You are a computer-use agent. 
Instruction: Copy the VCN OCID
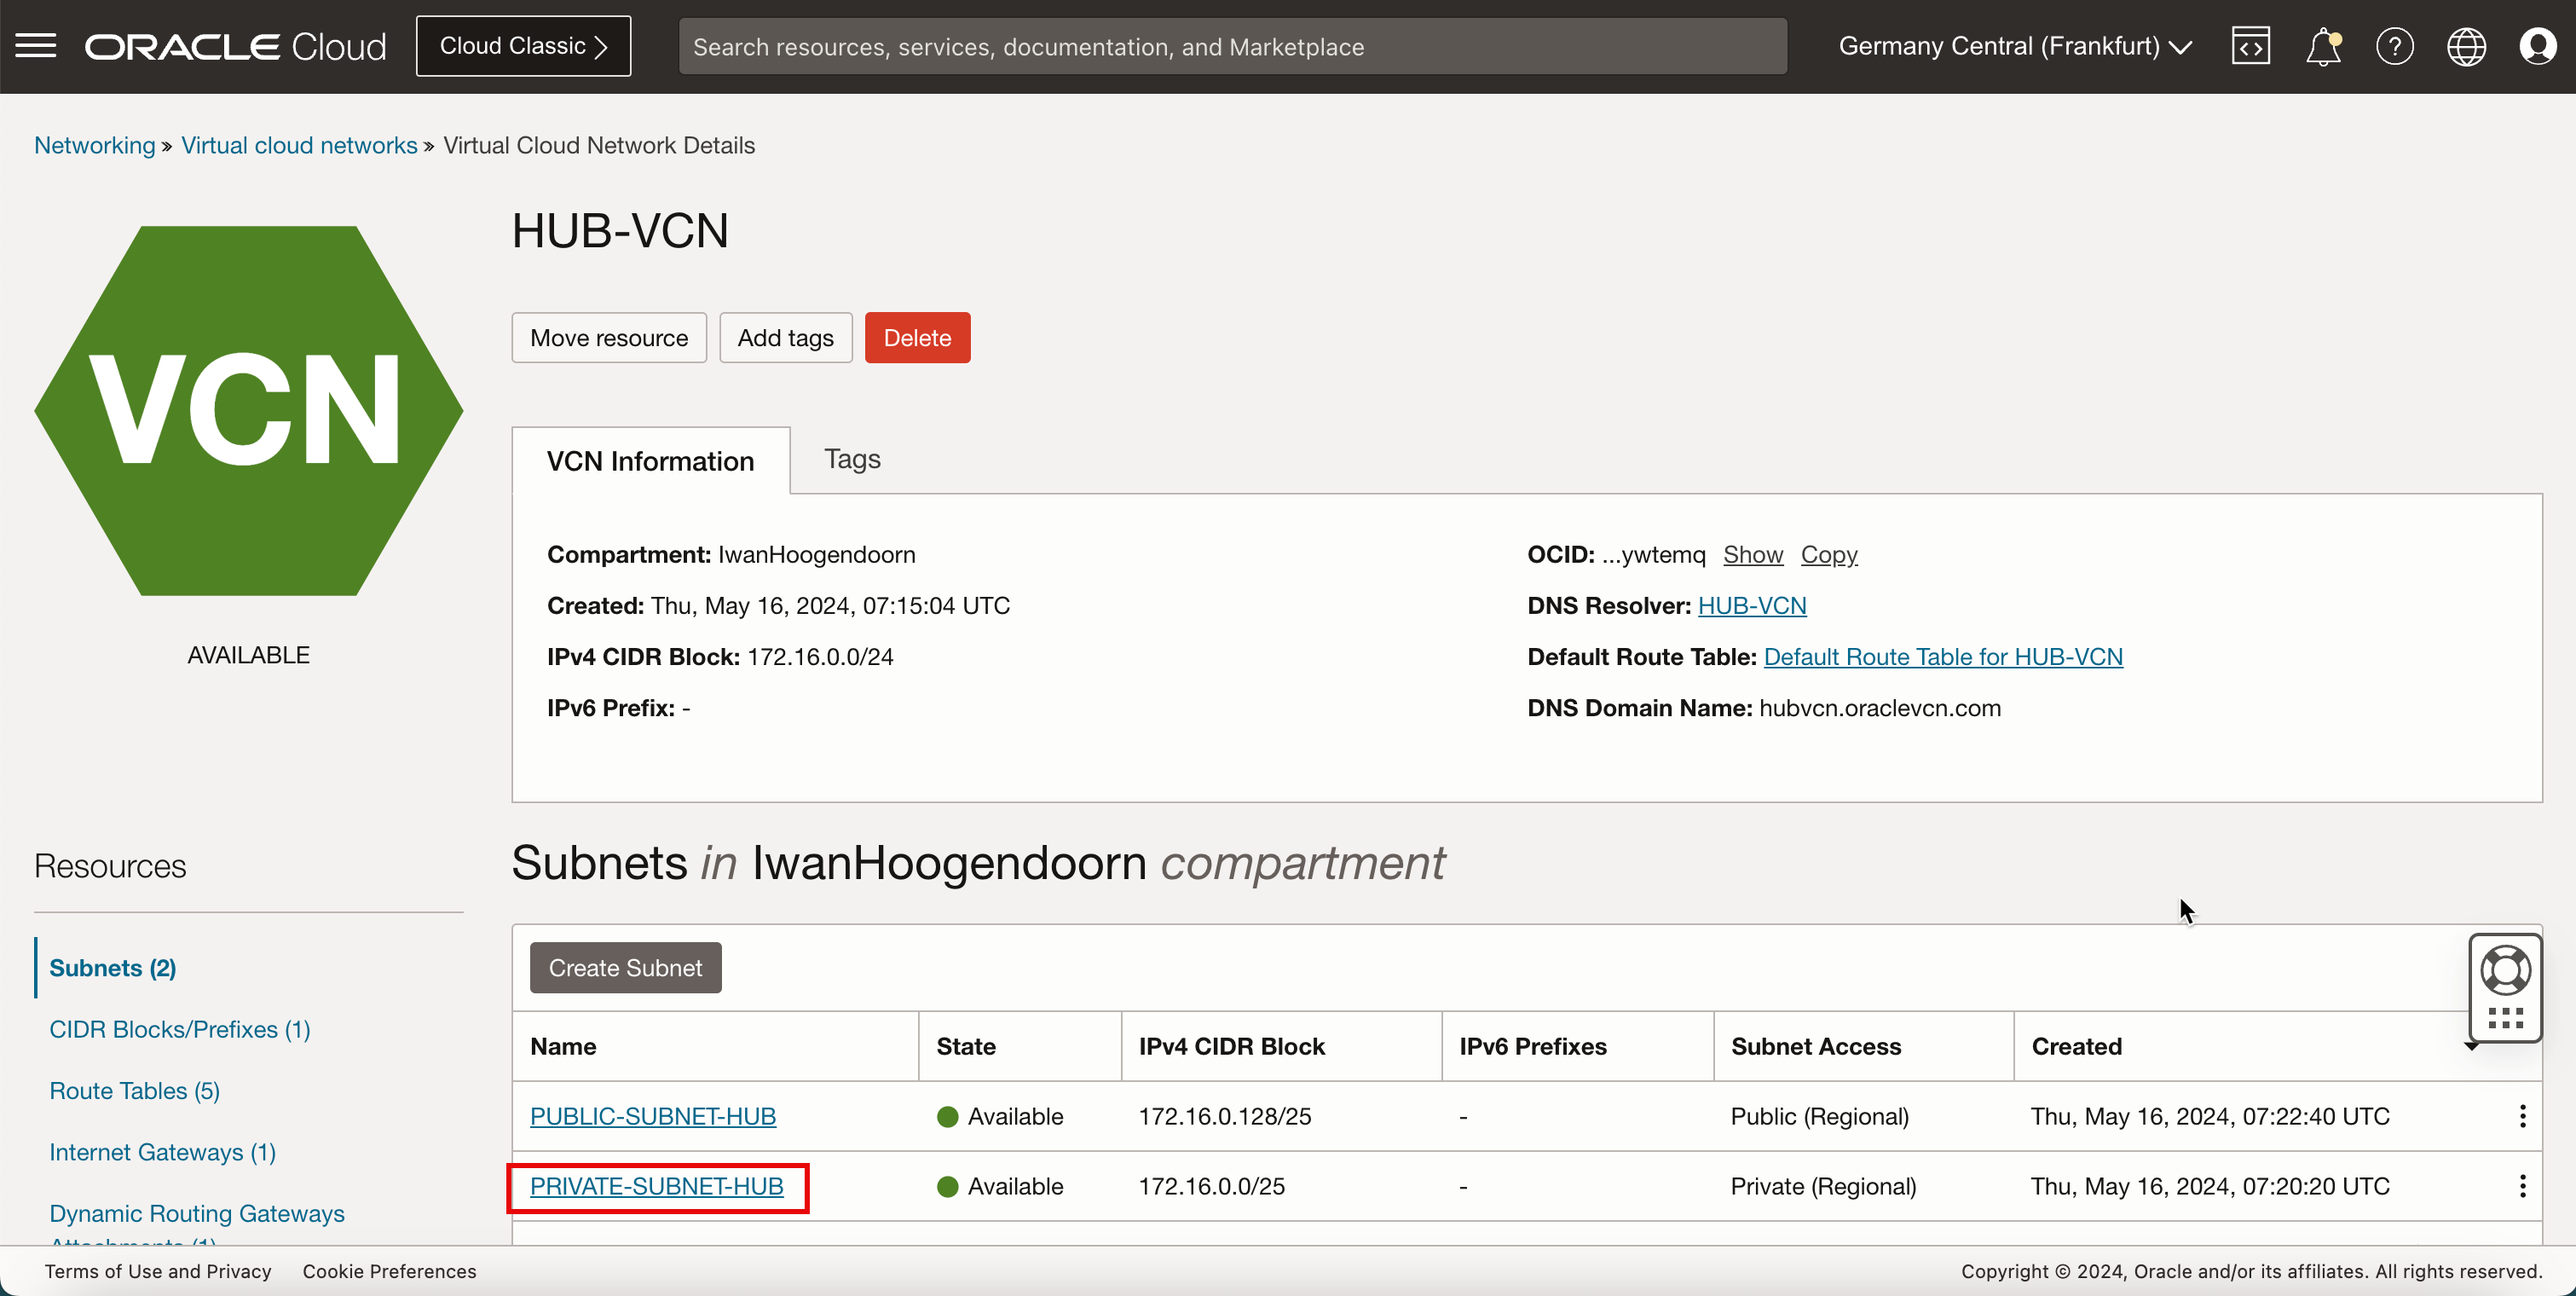pyautogui.click(x=1828, y=554)
